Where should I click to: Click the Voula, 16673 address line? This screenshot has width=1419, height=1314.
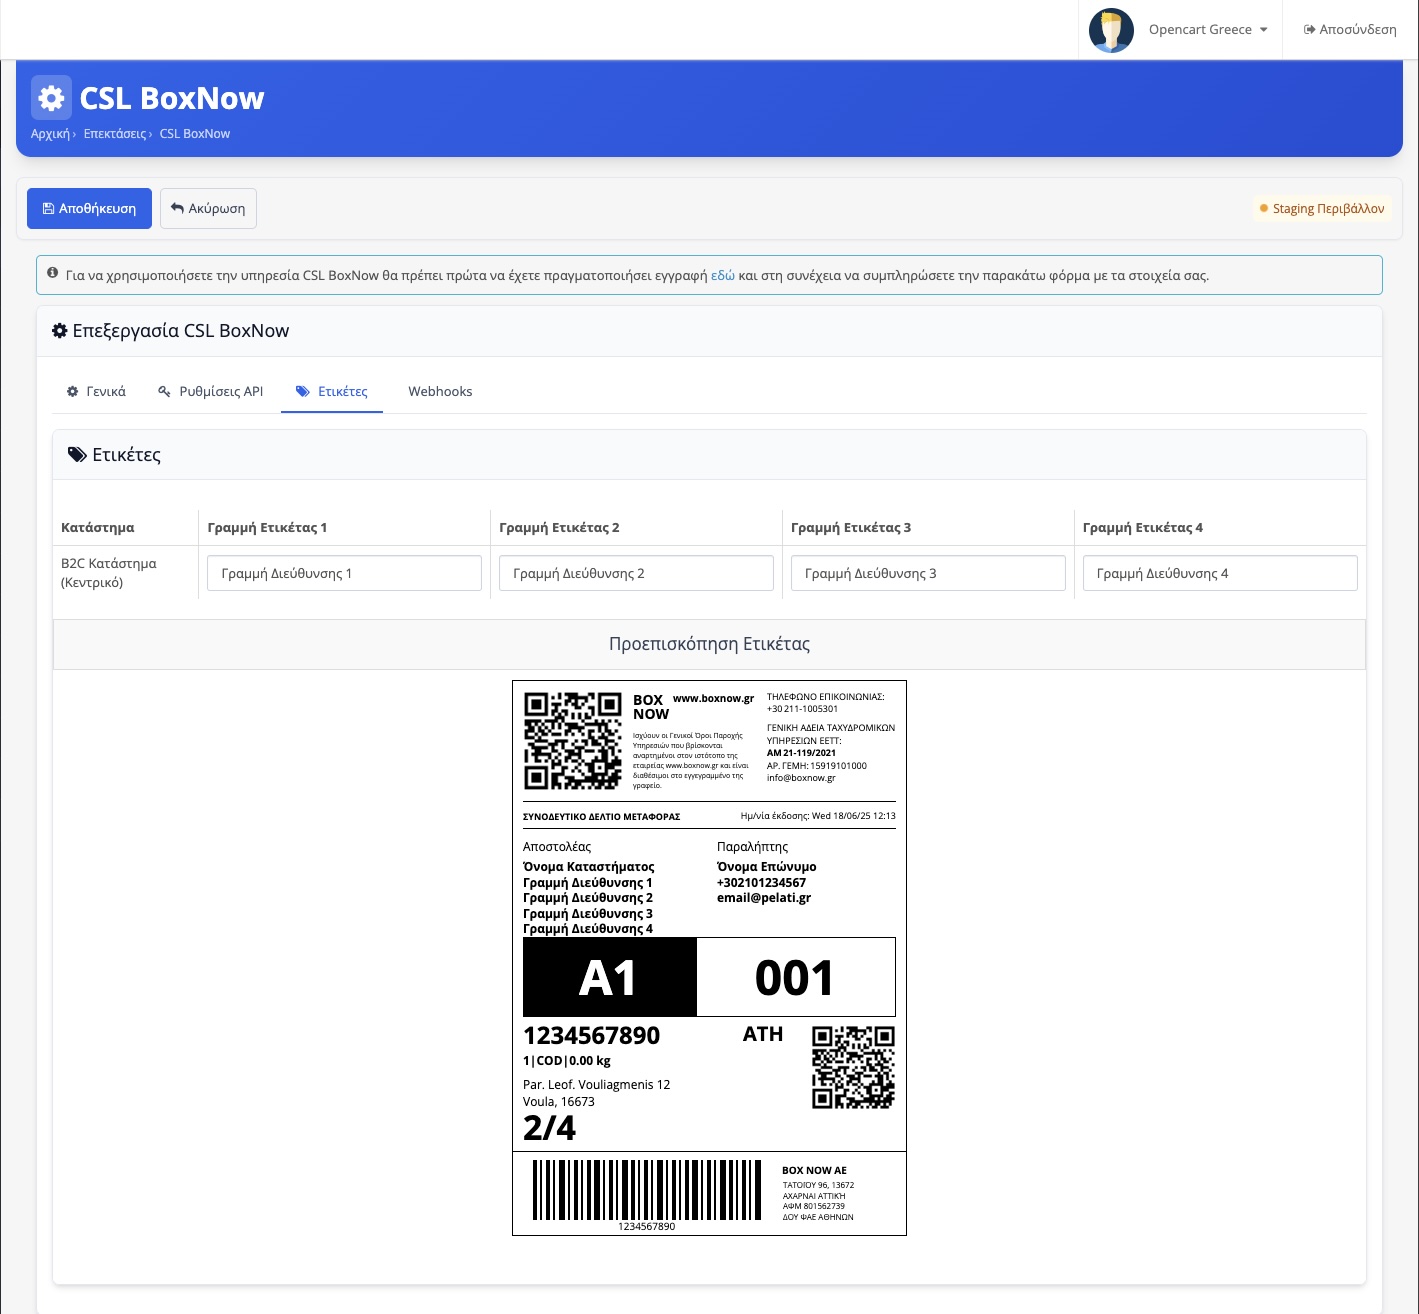pyautogui.click(x=559, y=1102)
